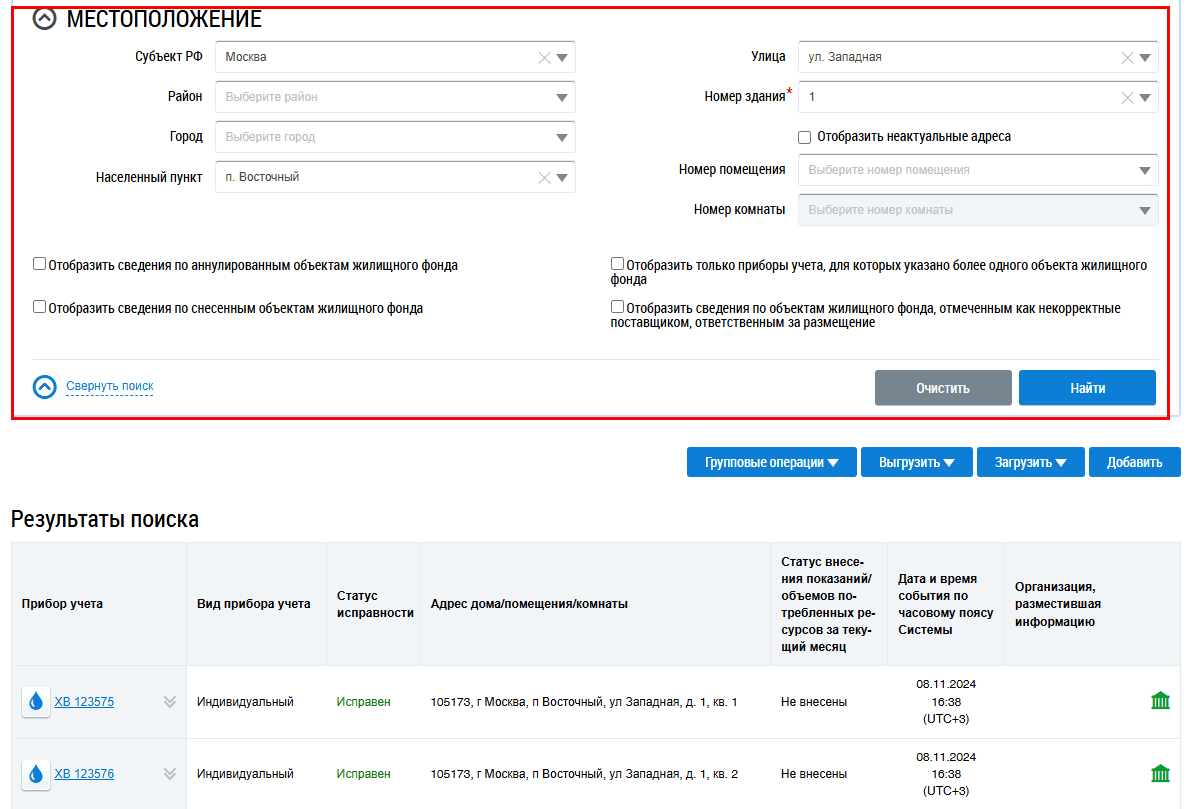Clear the Номер здания field value
Image resolution: width=1195 pixels, height=809 pixels.
click(1127, 98)
